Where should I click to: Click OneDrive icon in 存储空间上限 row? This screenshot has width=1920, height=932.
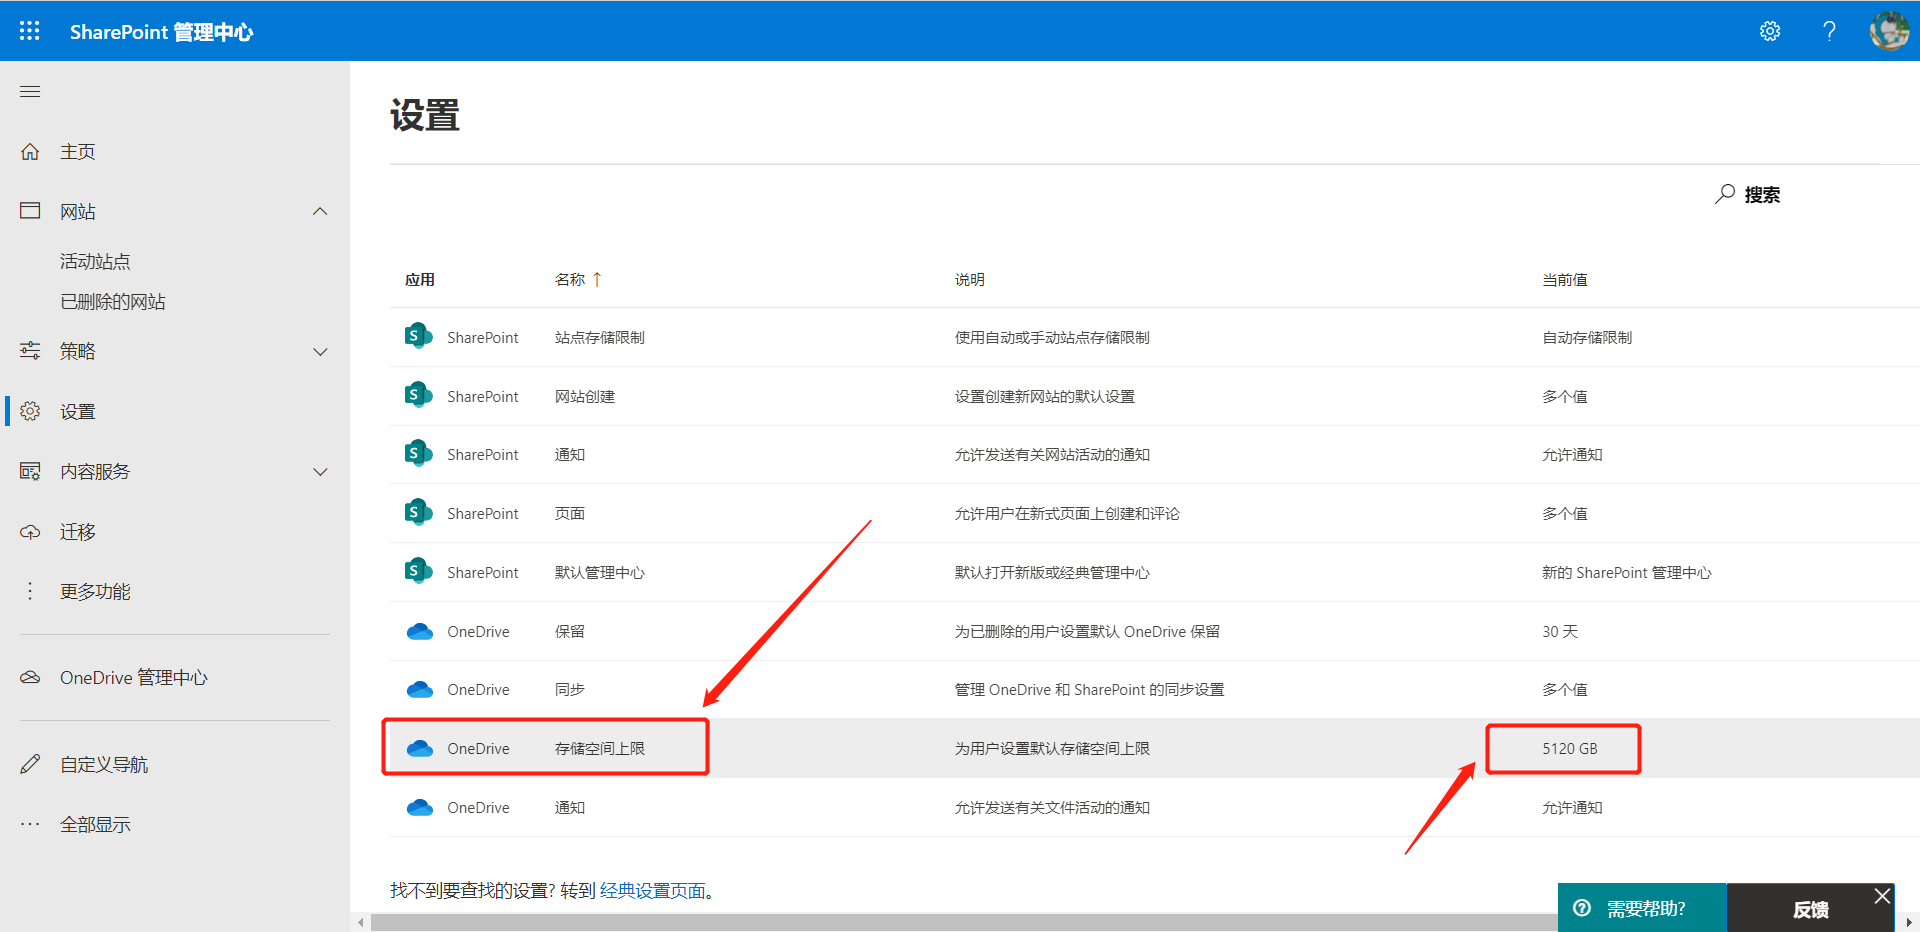420,748
